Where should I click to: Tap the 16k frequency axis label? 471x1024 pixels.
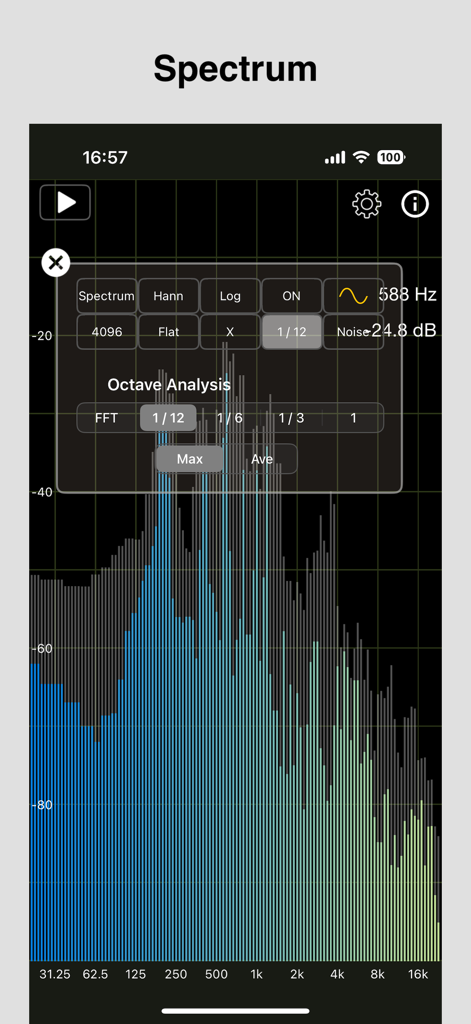[x=418, y=974]
